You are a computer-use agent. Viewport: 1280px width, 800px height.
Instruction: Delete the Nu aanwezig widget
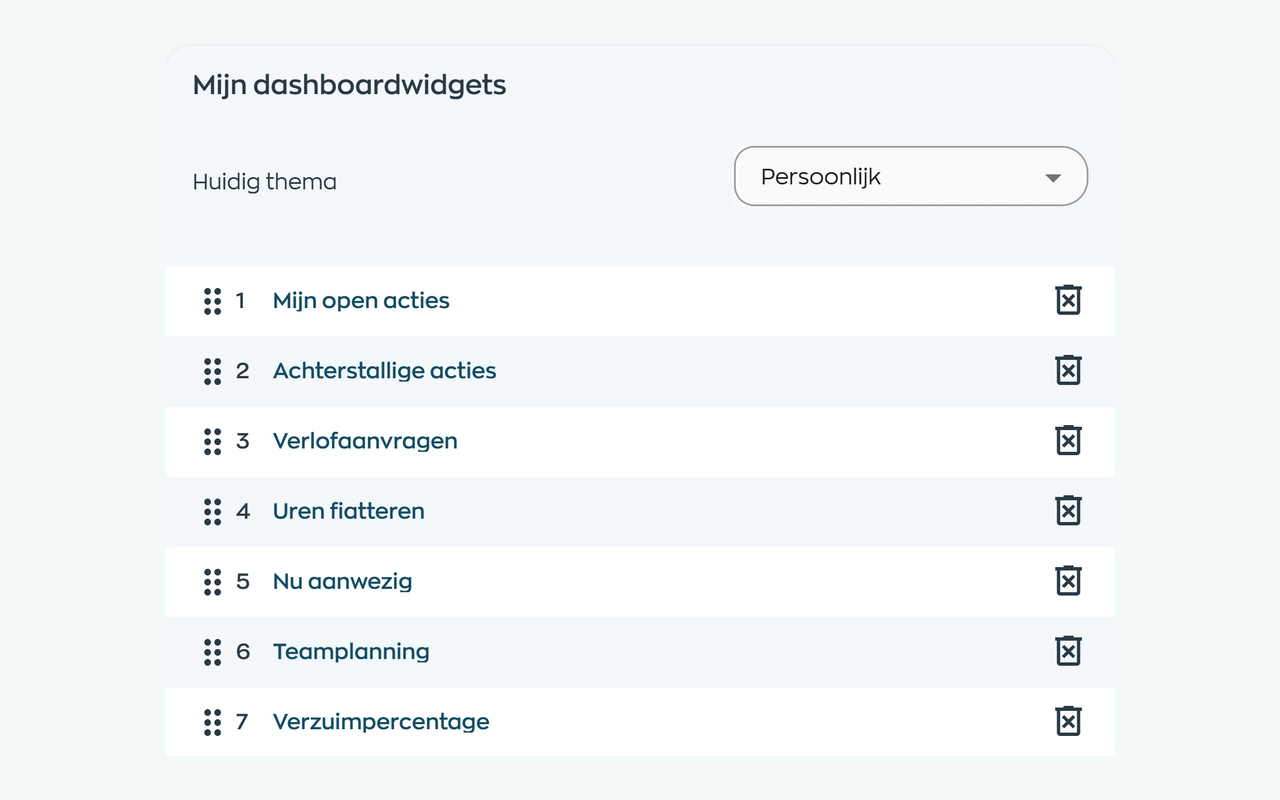1068,580
